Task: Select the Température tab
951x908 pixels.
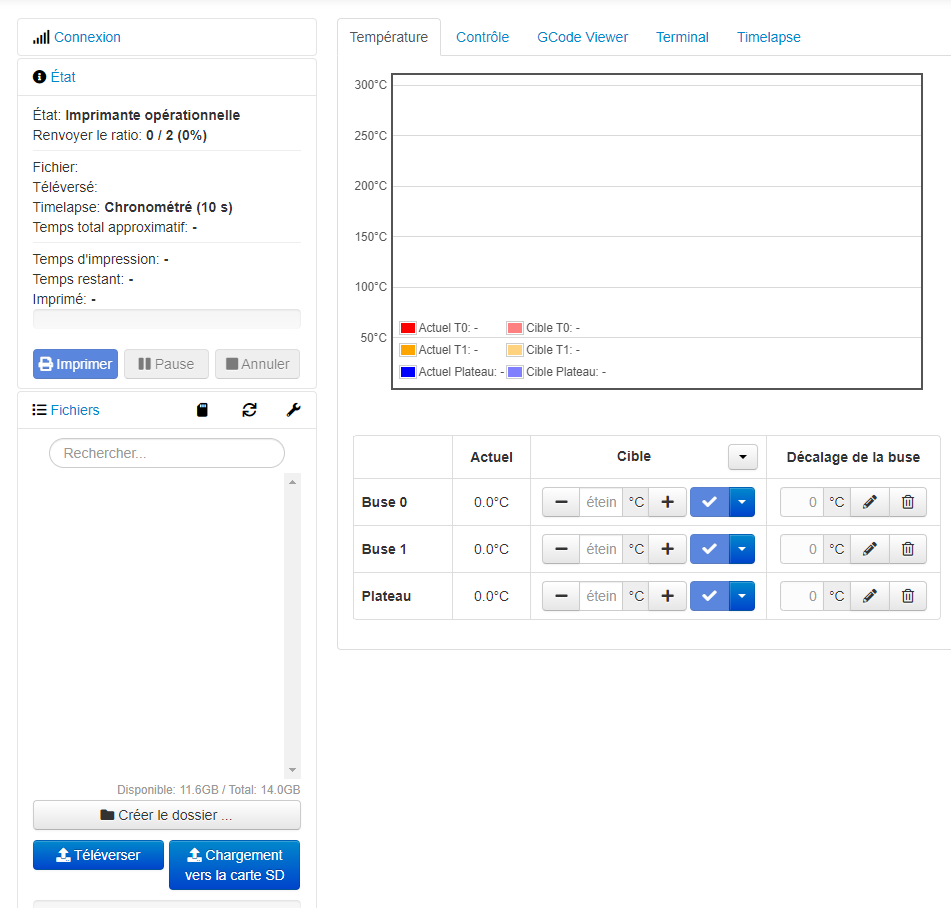Action: point(389,37)
